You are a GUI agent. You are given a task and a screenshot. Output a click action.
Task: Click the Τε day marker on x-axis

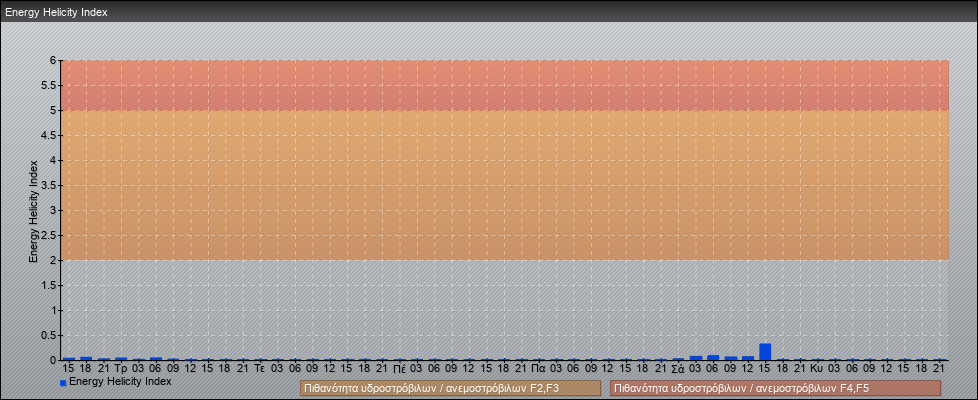260,368
